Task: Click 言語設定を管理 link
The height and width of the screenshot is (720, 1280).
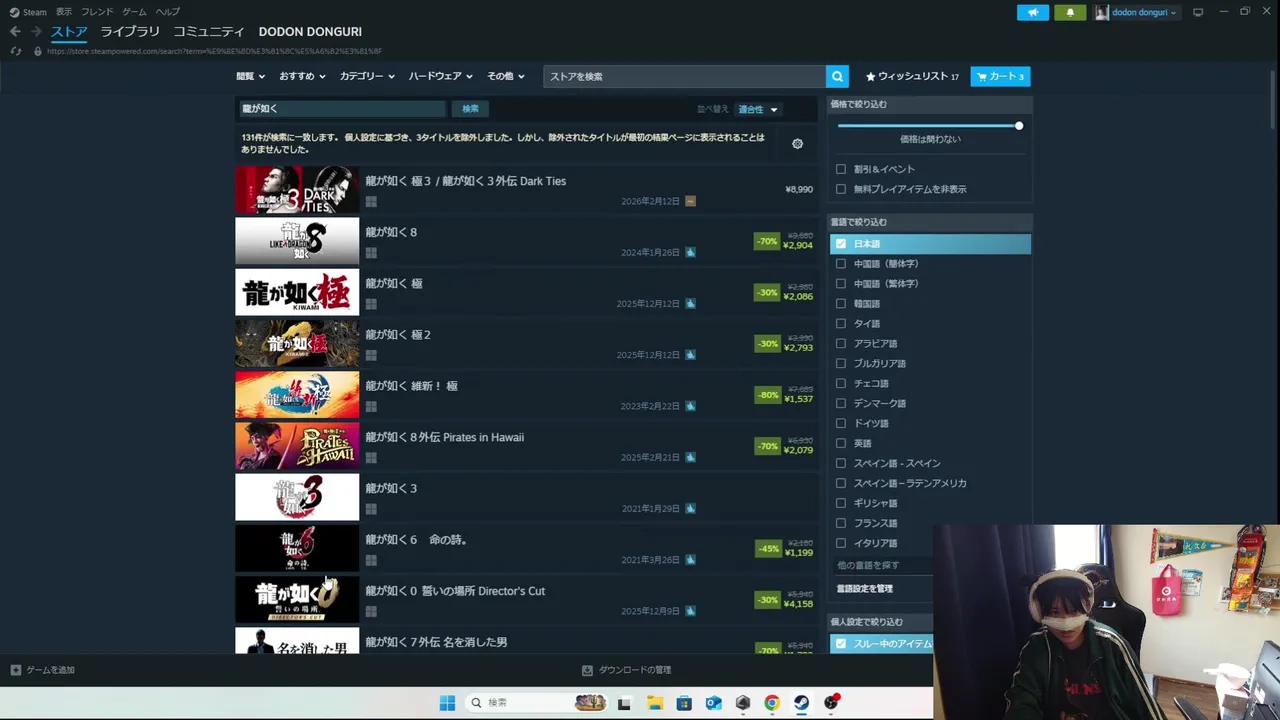Action: 865,589
